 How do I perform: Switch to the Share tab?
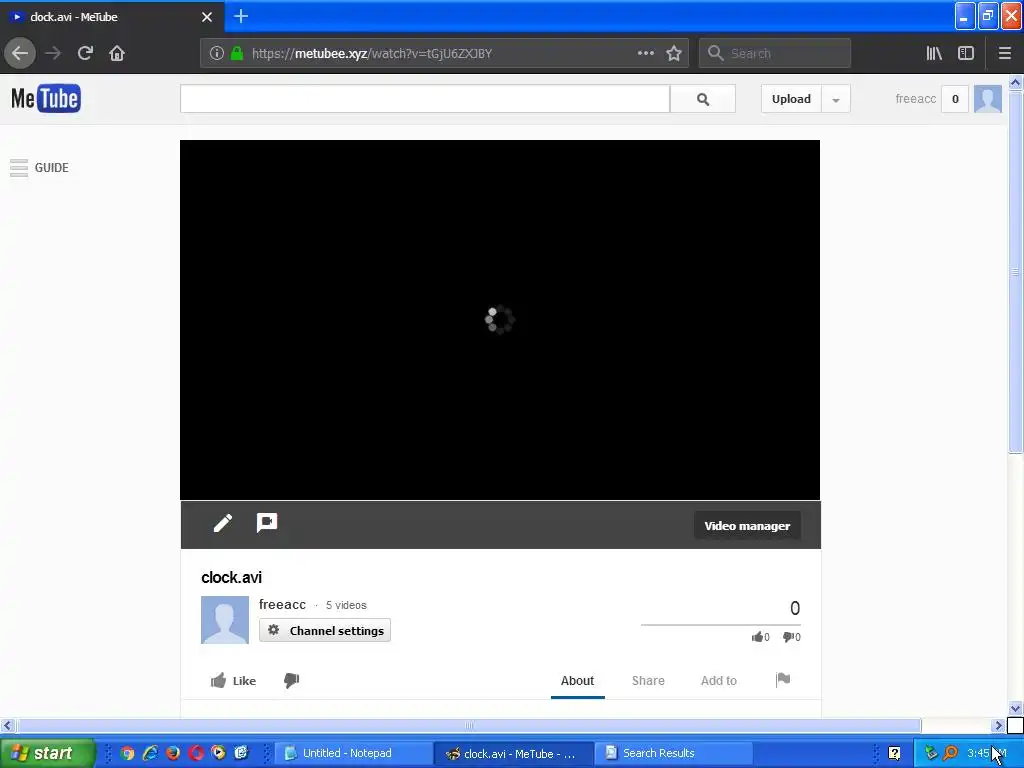pos(648,680)
